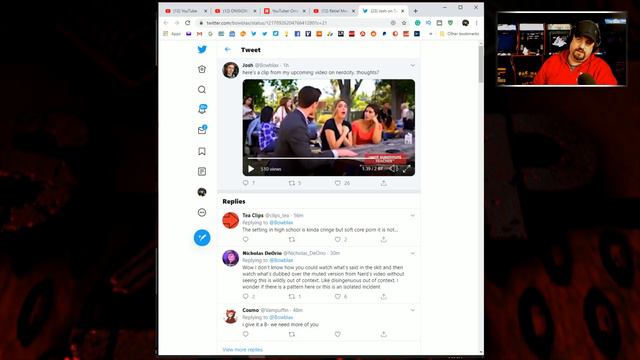This screenshot has width=640, height=360.
Task: Click @Bowblax link in Nicholas DeOrio reply
Action: click(x=281, y=260)
